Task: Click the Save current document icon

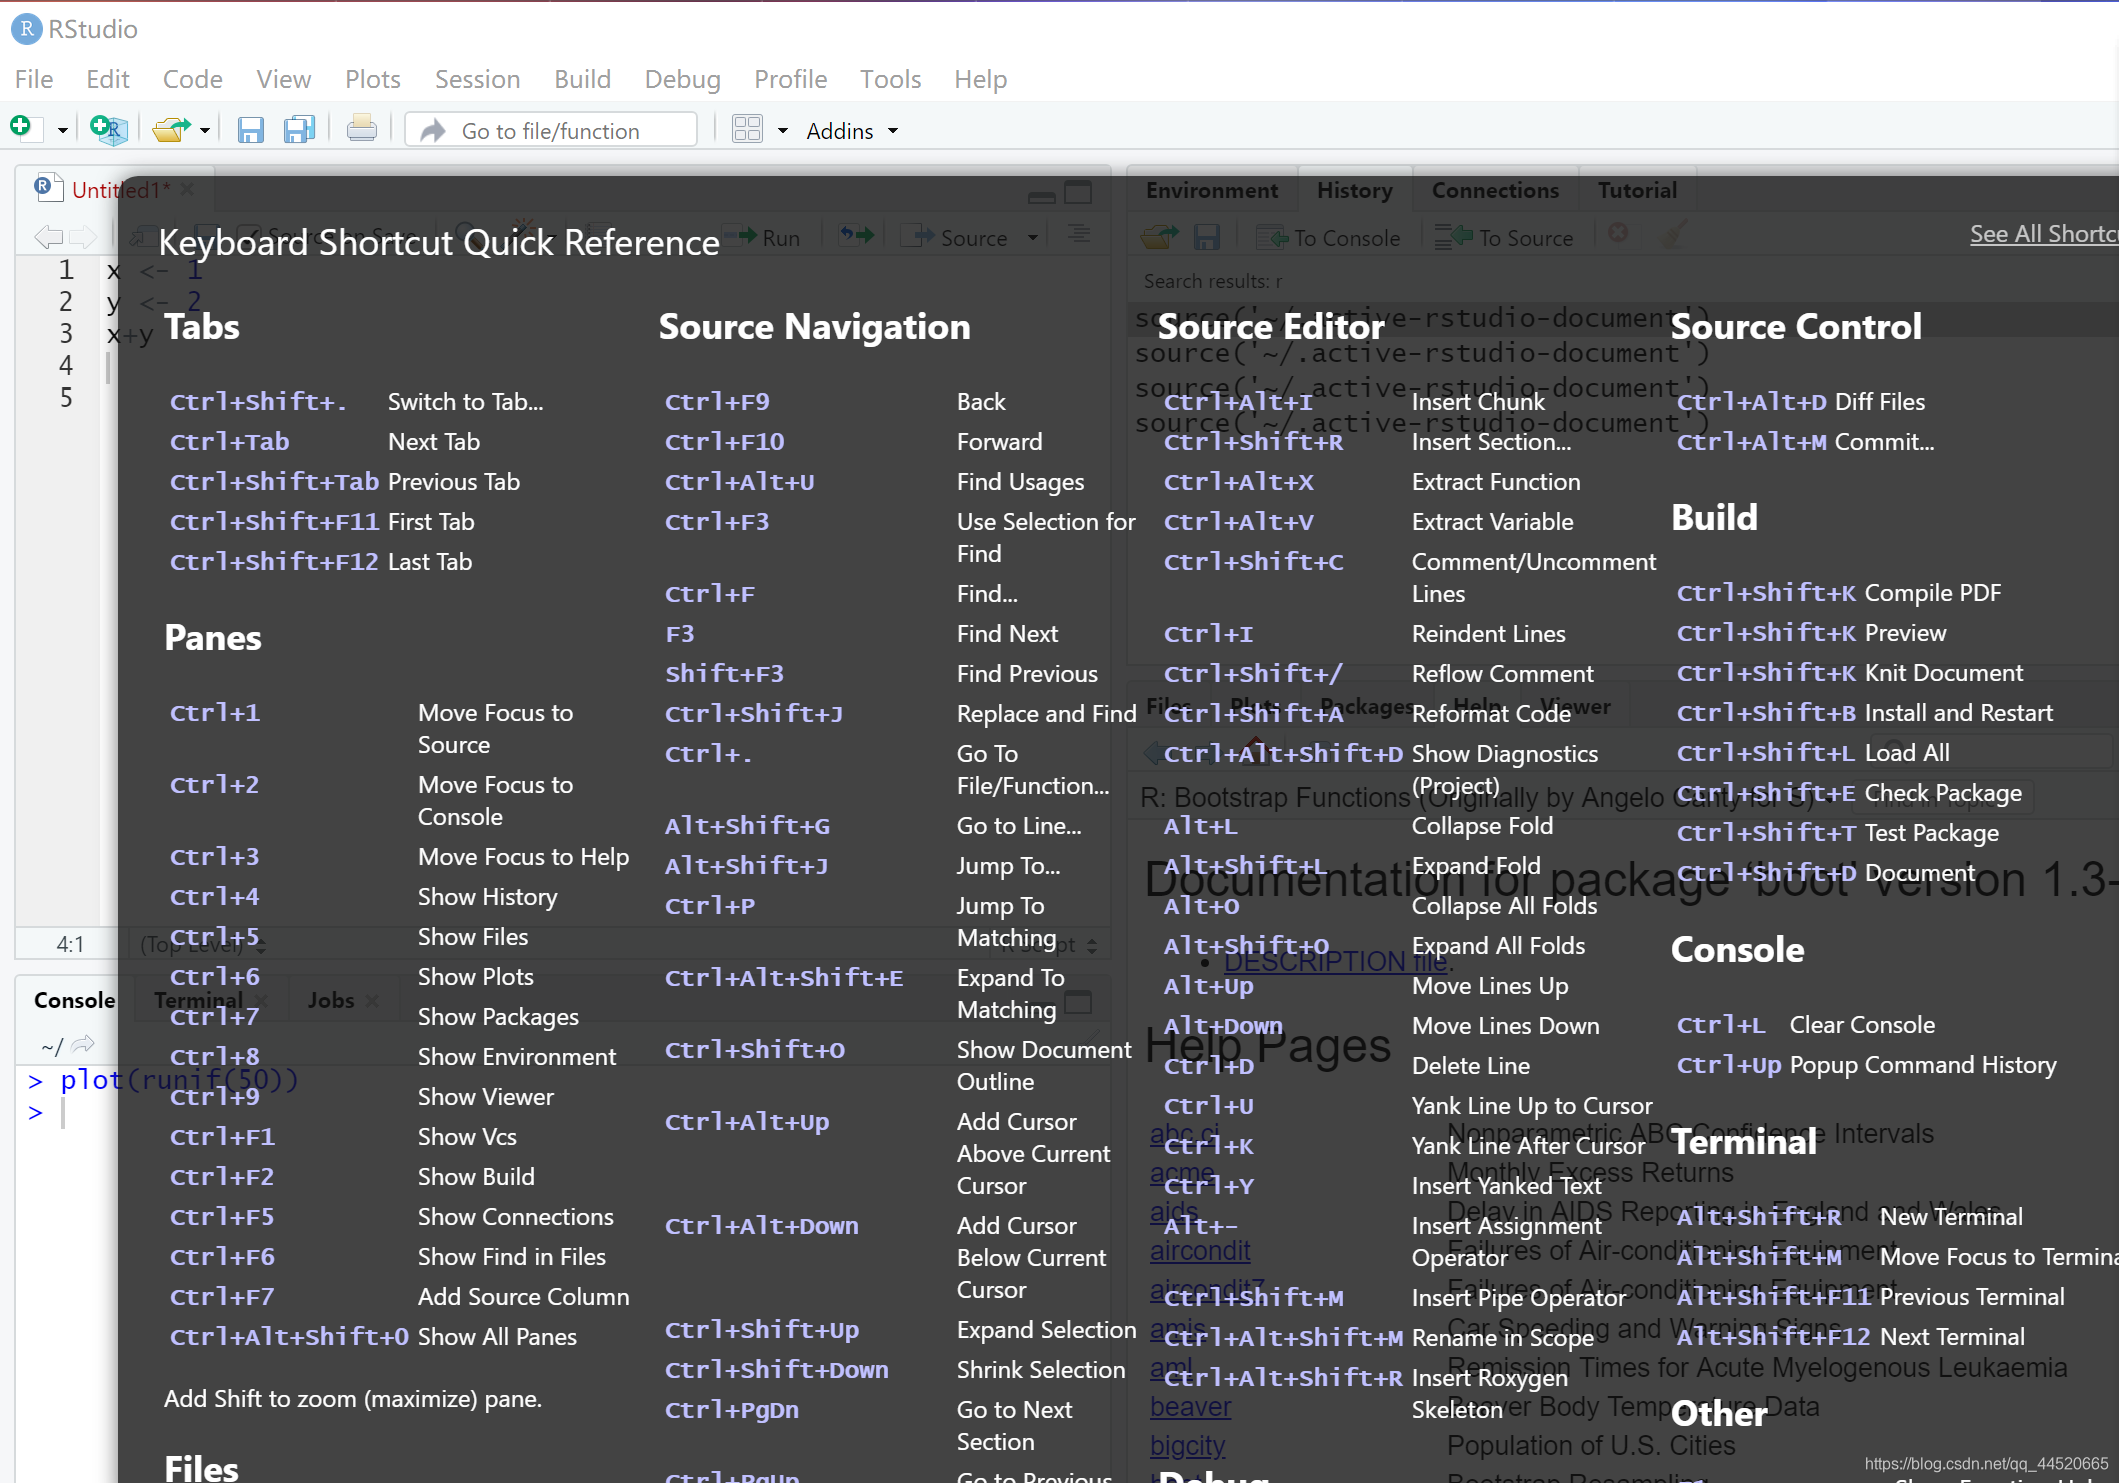Action: (x=250, y=130)
